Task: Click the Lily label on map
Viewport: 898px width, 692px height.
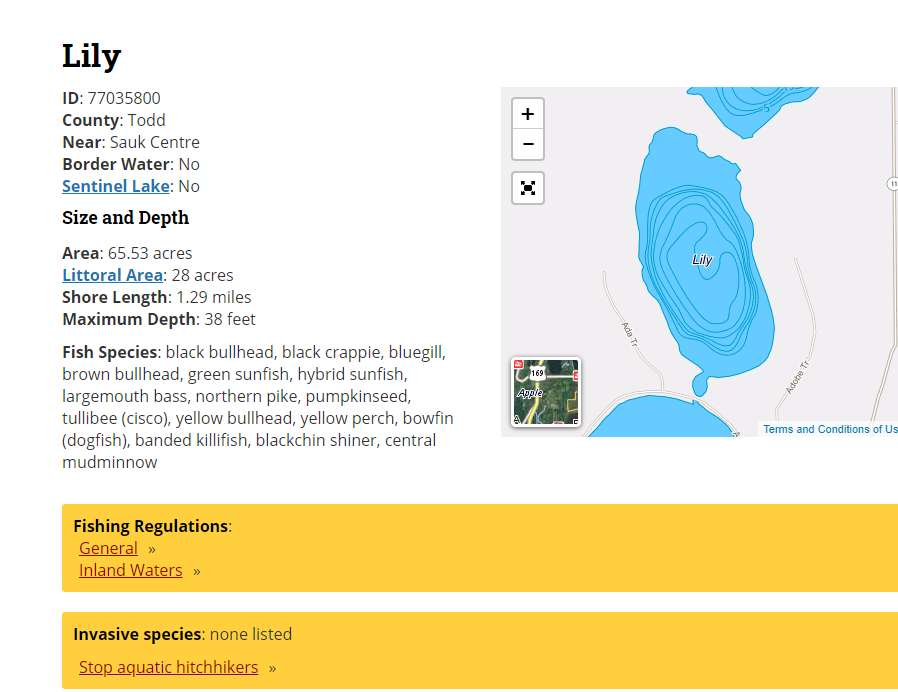Action: pos(702,260)
